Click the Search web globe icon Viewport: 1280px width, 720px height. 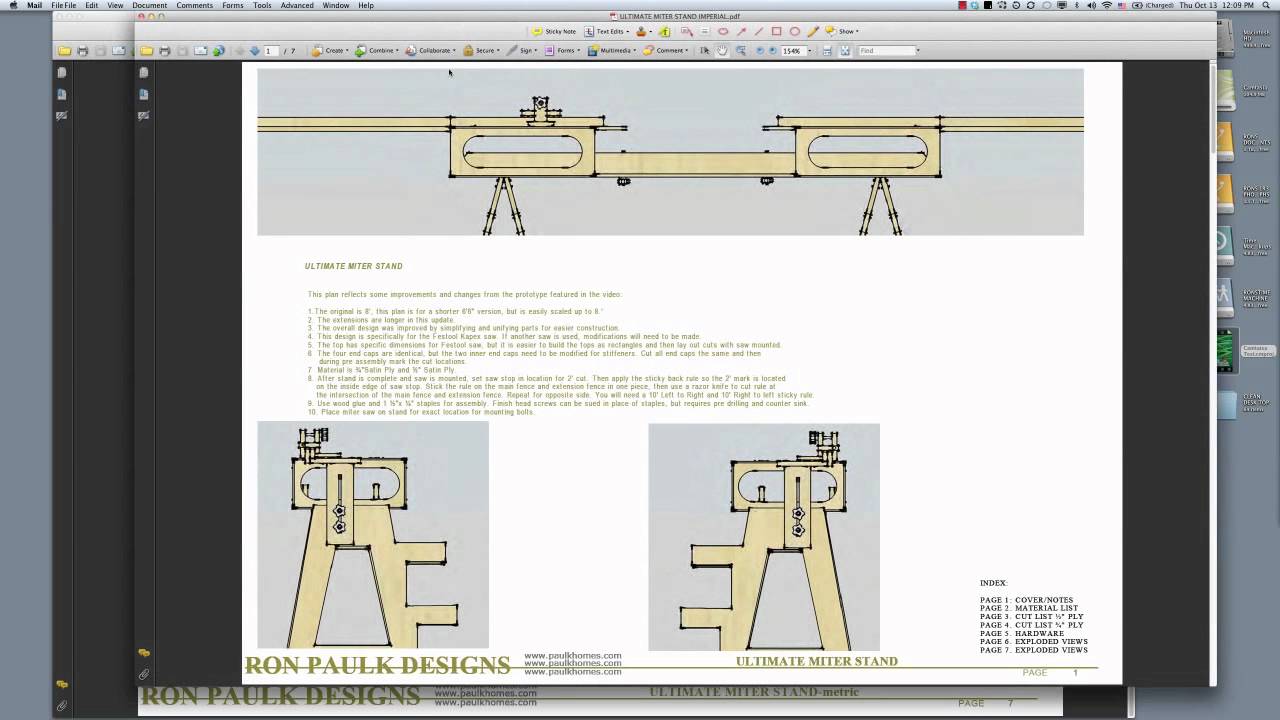218,50
